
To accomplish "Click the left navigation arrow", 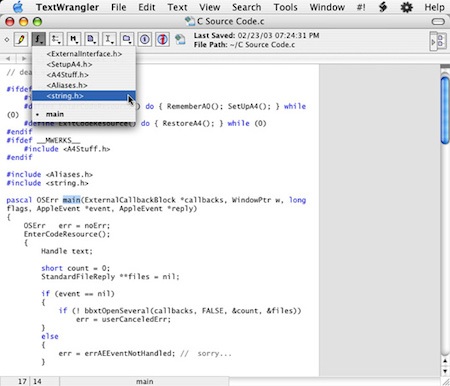I will pyautogui.click(x=8, y=59).
